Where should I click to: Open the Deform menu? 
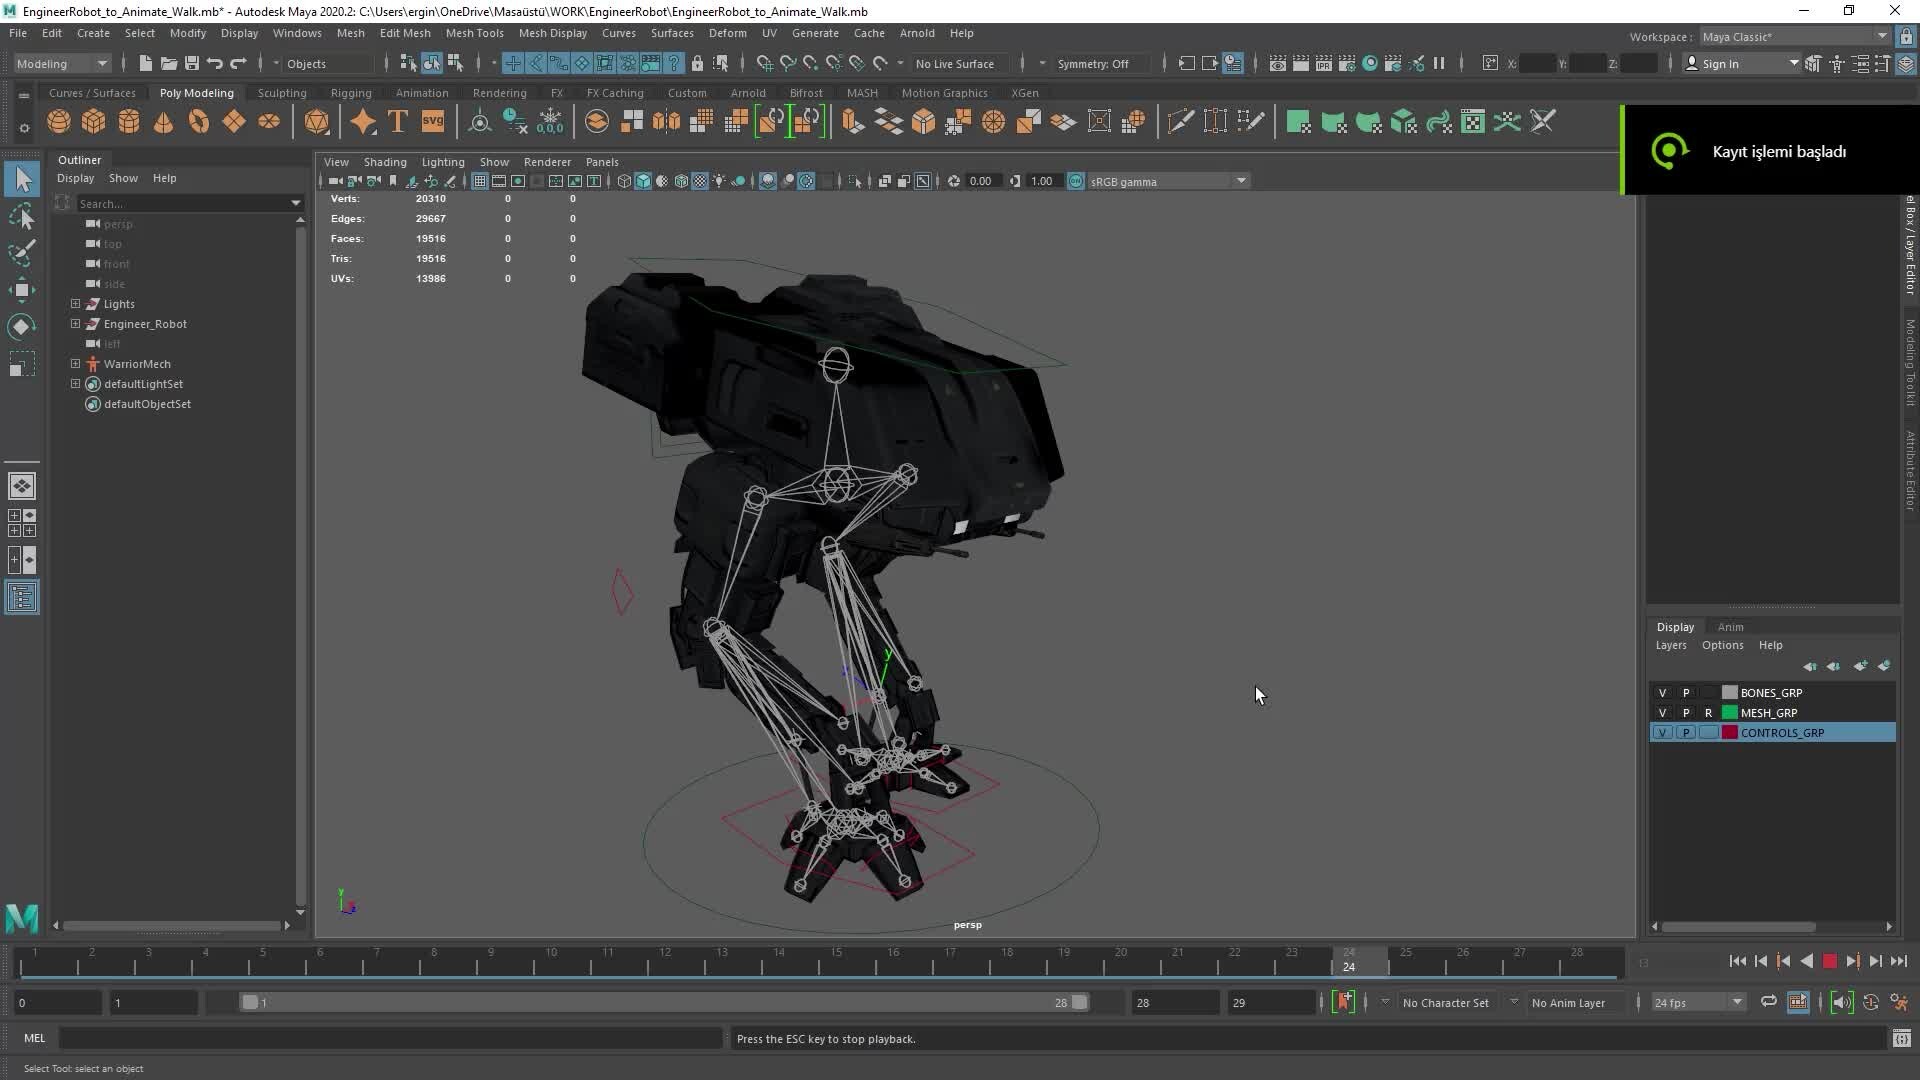pyautogui.click(x=727, y=33)
